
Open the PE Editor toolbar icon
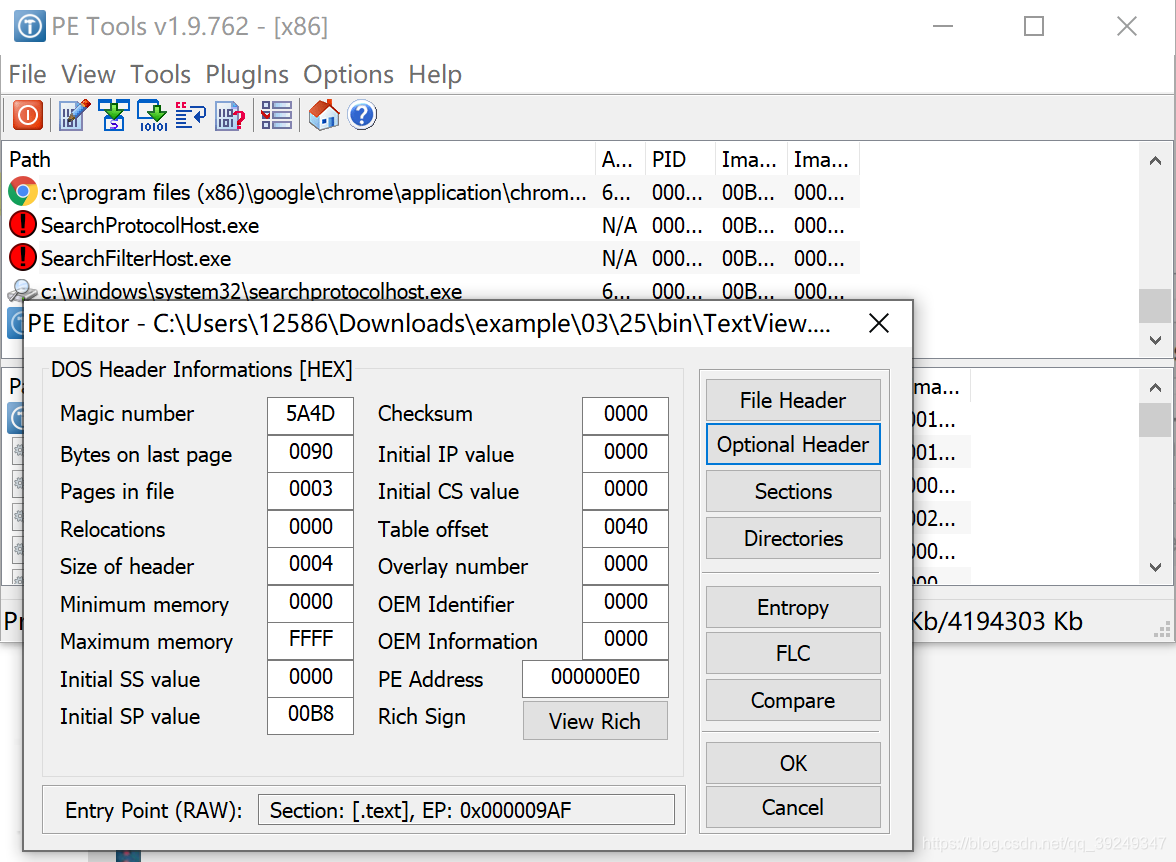tap(72, 115)
